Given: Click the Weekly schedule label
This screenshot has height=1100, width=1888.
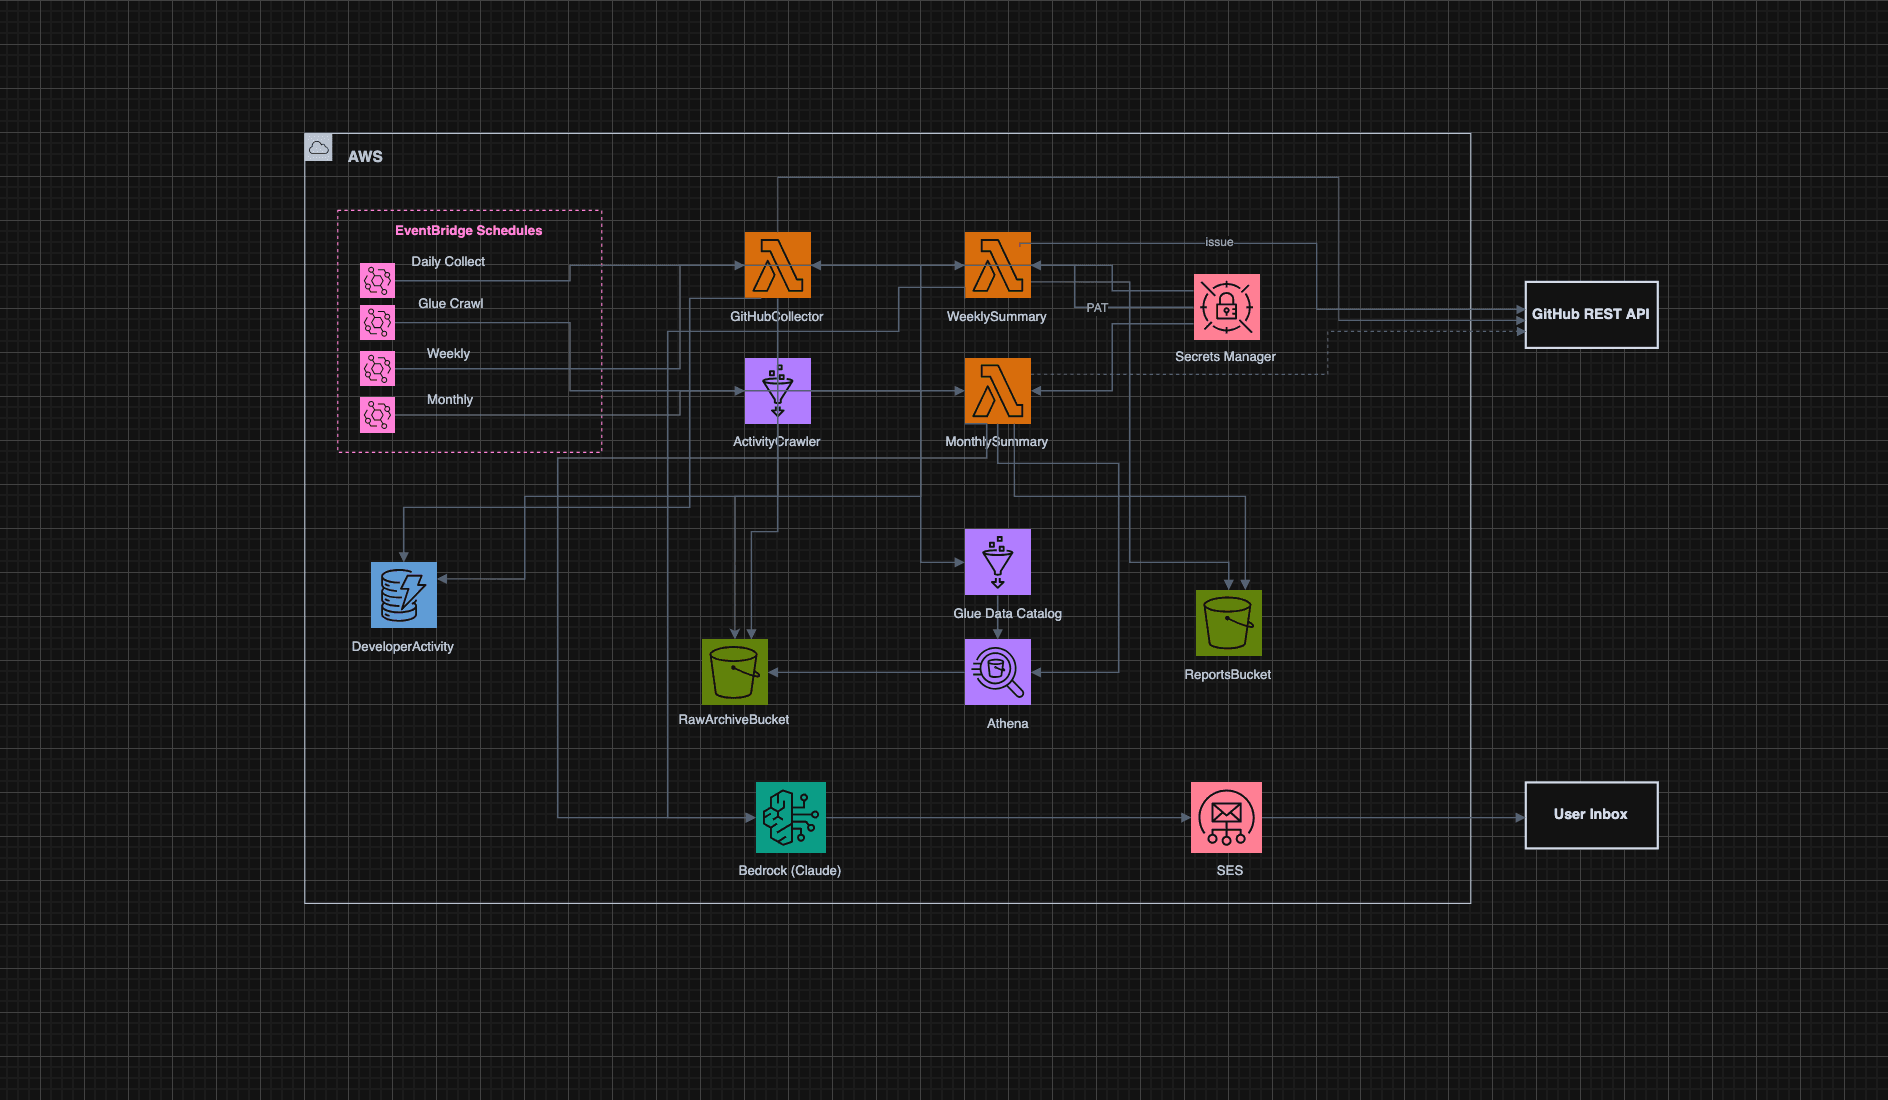Looking at the screenshot, I should (448, 354).
